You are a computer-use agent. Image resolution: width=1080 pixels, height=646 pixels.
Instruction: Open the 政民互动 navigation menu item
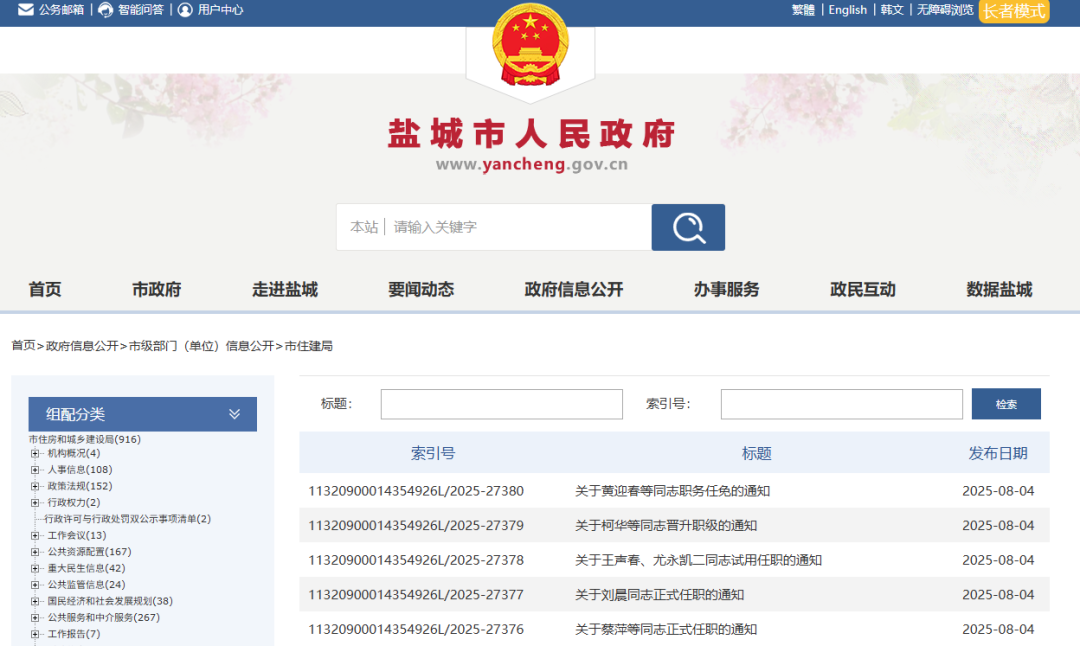click(862, 289)
